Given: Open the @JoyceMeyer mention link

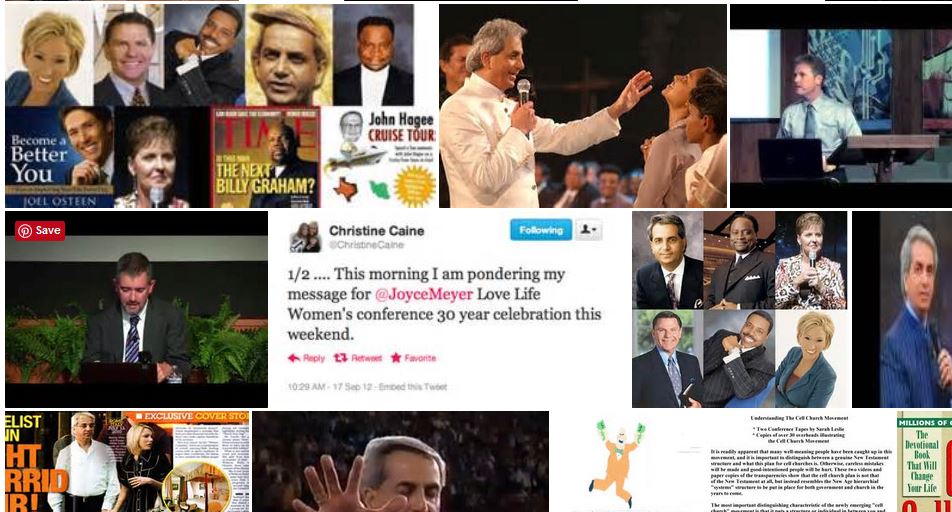Looking at the screenshot, I should 424,294.
